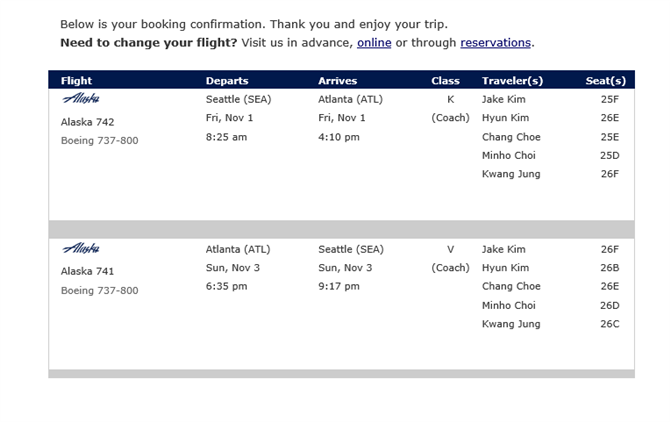Open the online change flight link
Image resolution: width=670 pixels, height=422 pixels.
[x=374, y=43]
